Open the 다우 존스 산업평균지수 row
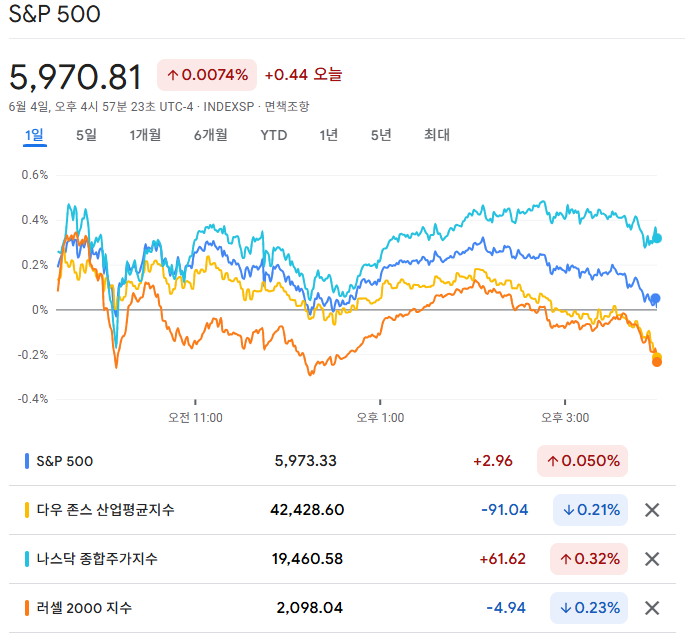The width and height of the screenshot is (685, 635). [105, 510]
